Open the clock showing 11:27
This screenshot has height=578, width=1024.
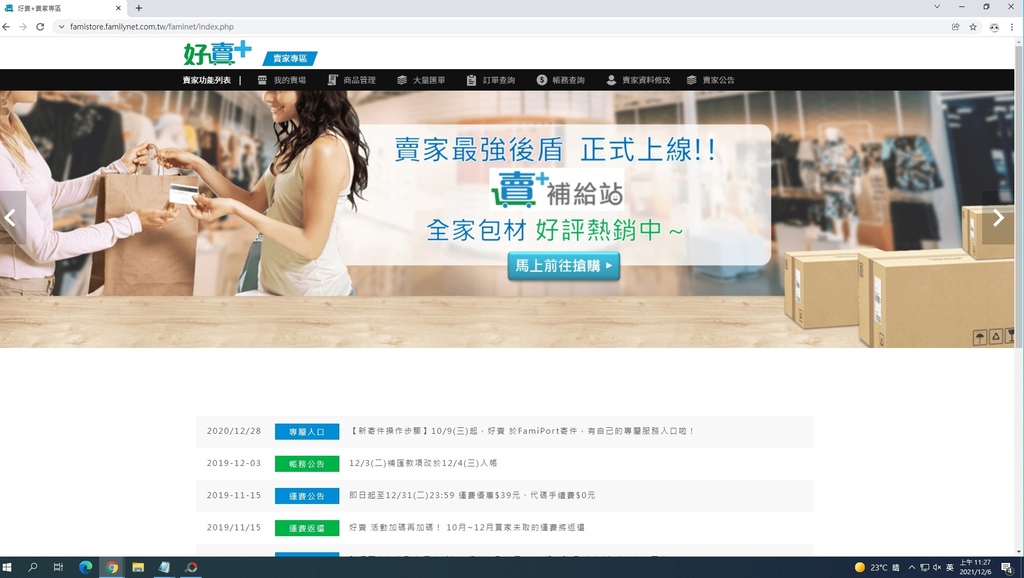(x=975, y=568)
